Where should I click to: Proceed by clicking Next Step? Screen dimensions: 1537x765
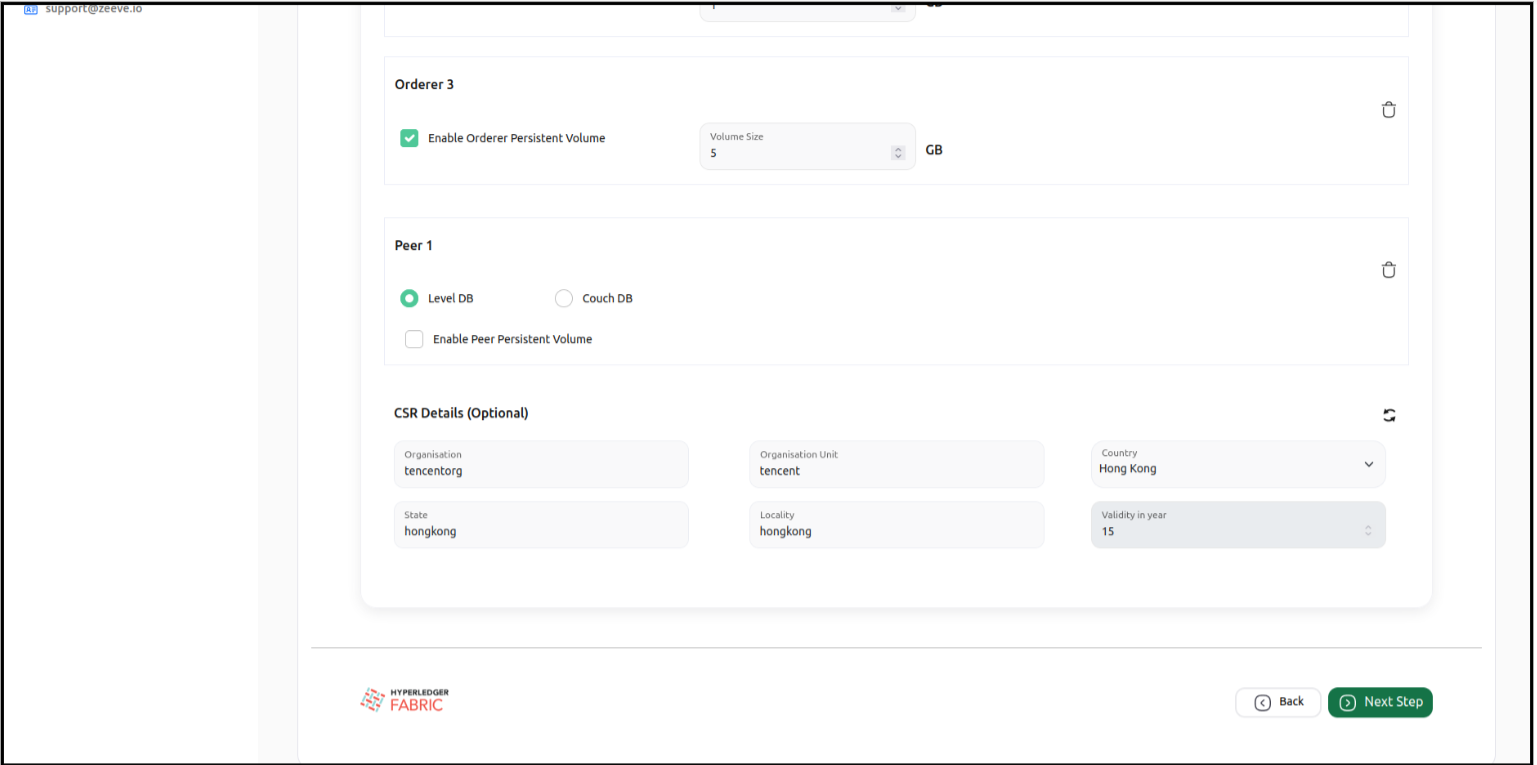point(1380,702)
